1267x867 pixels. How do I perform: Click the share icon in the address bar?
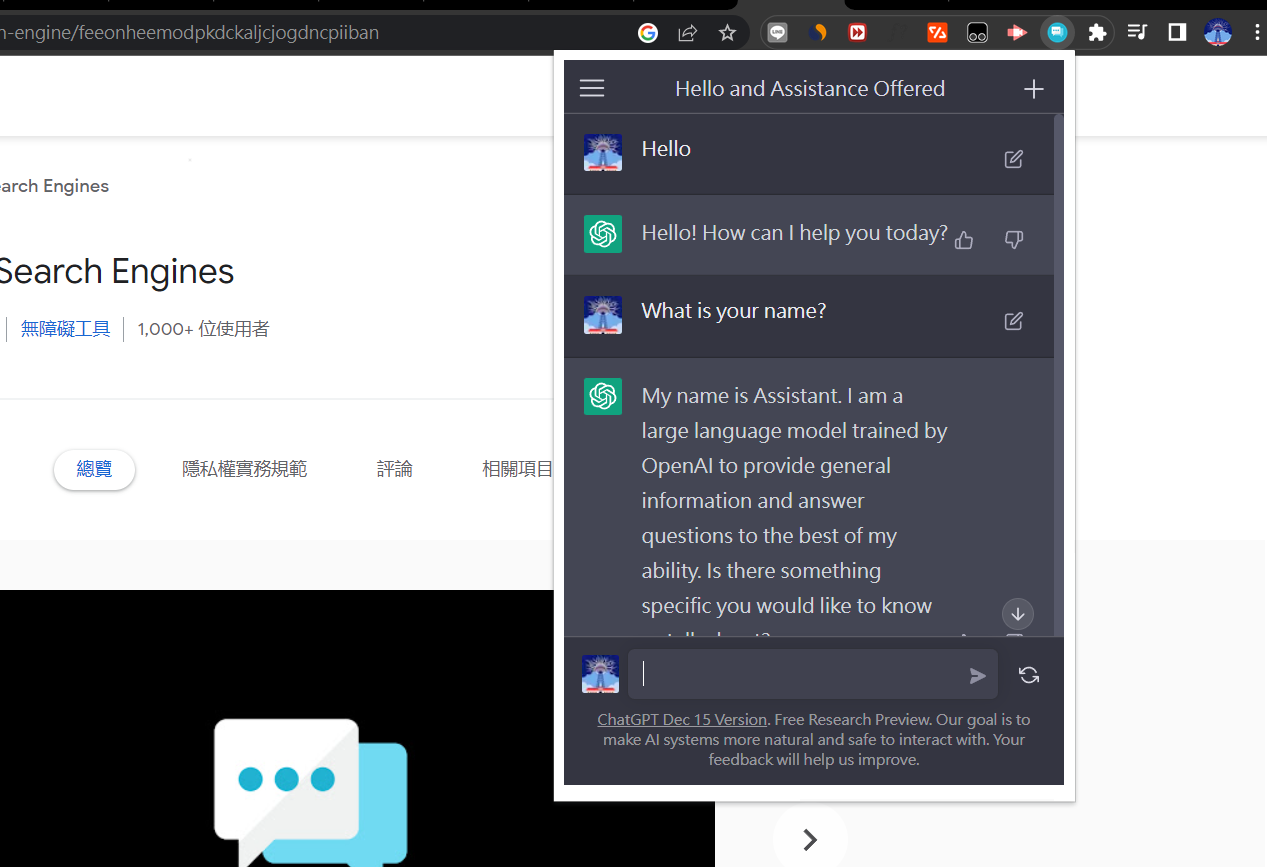click(x=687, y=32)
